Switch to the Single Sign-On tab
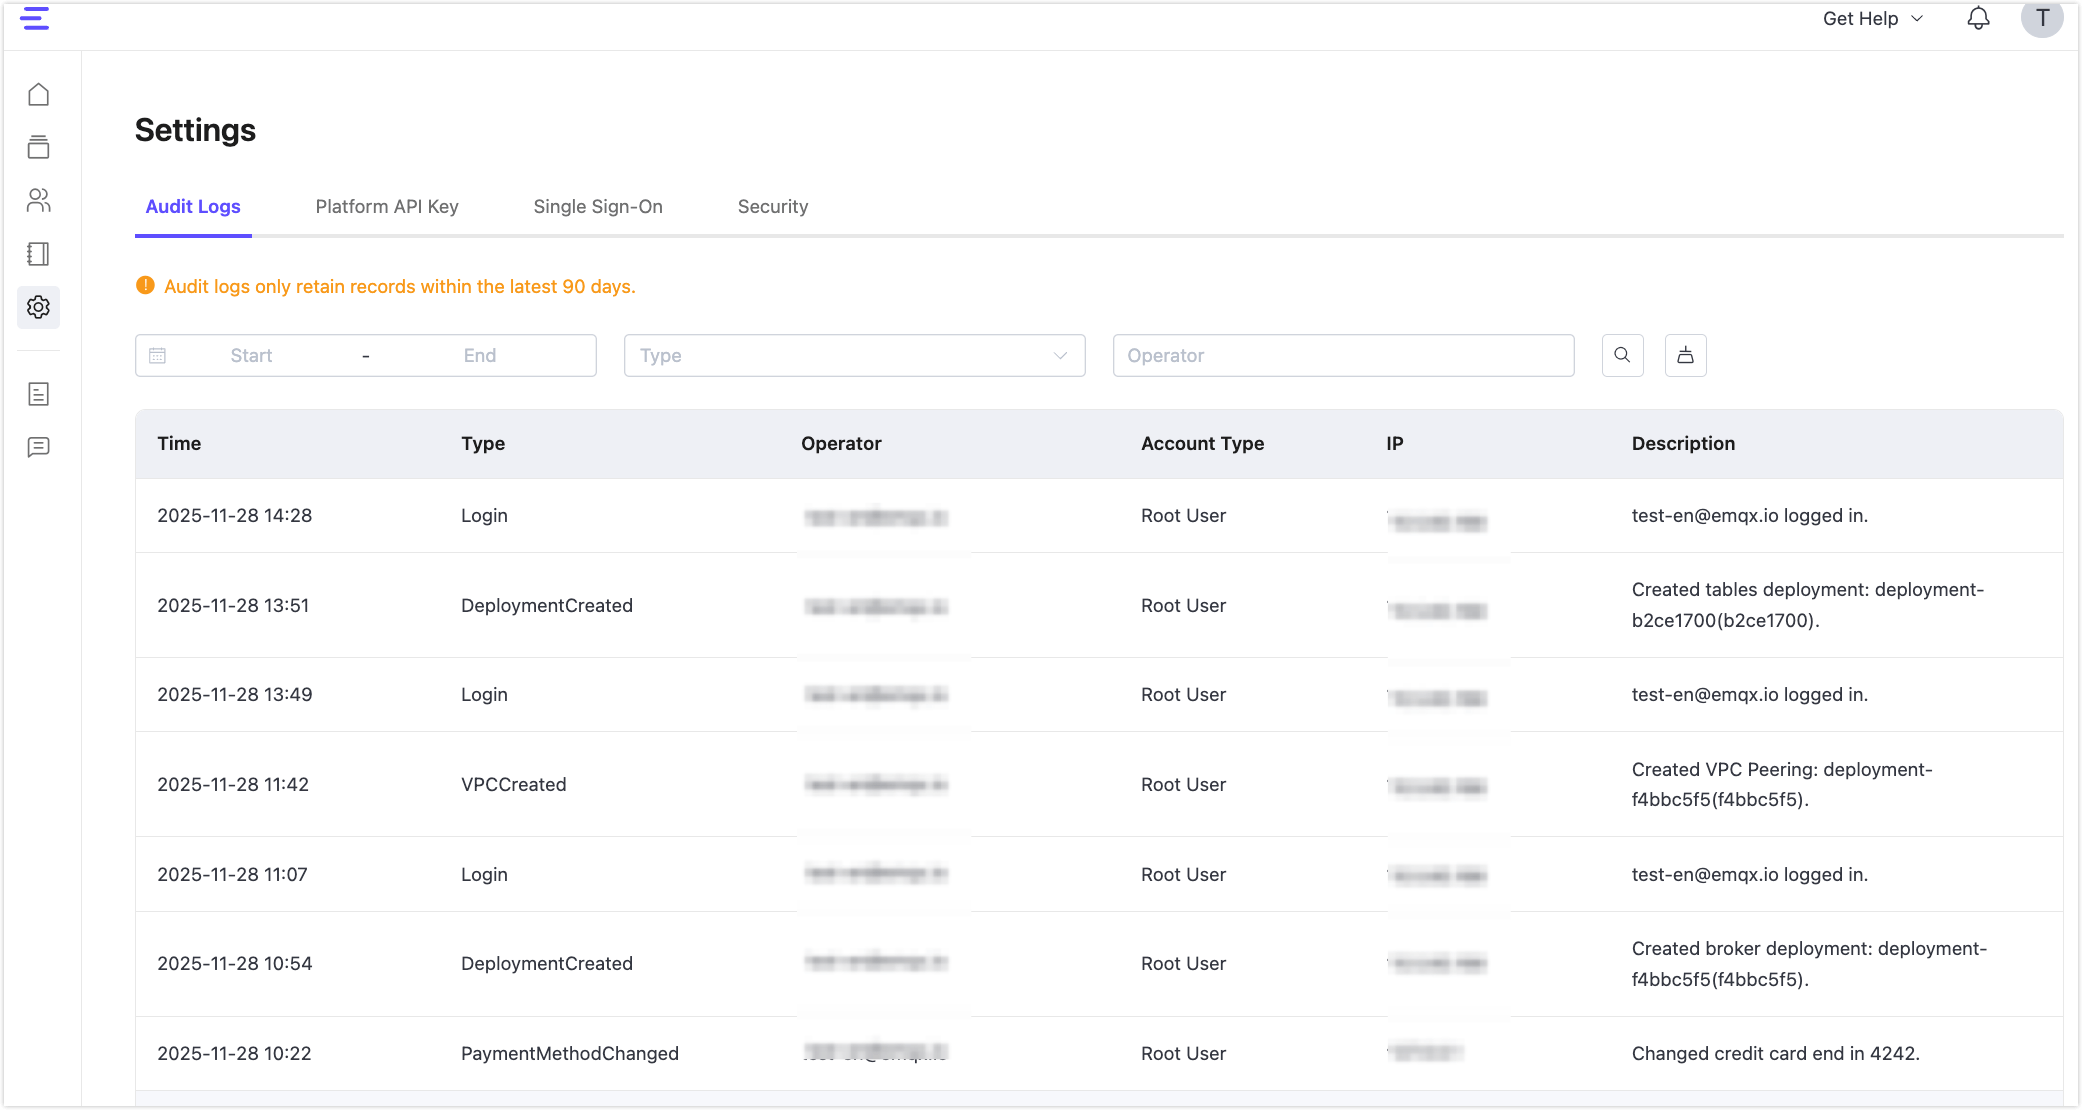 pos(598,206)
